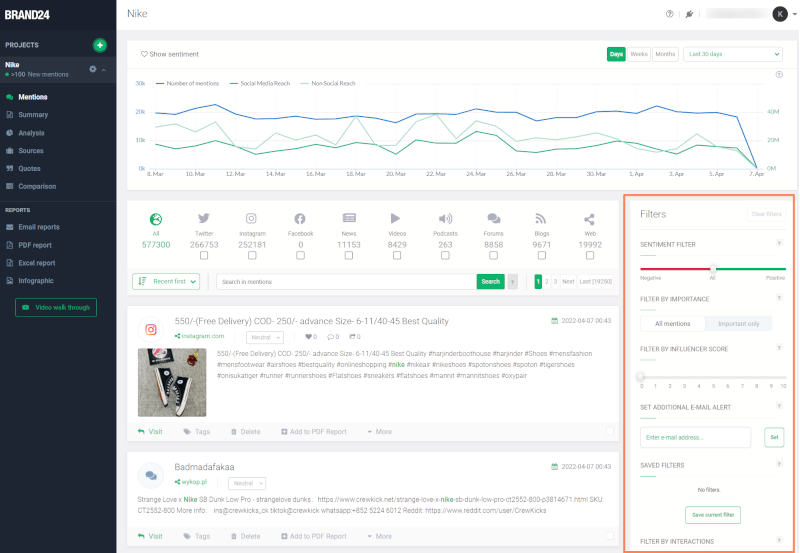Open Infographic report
Image resolution: width=800 pixels, height=553 pixels.
click(x=36, y=281)
